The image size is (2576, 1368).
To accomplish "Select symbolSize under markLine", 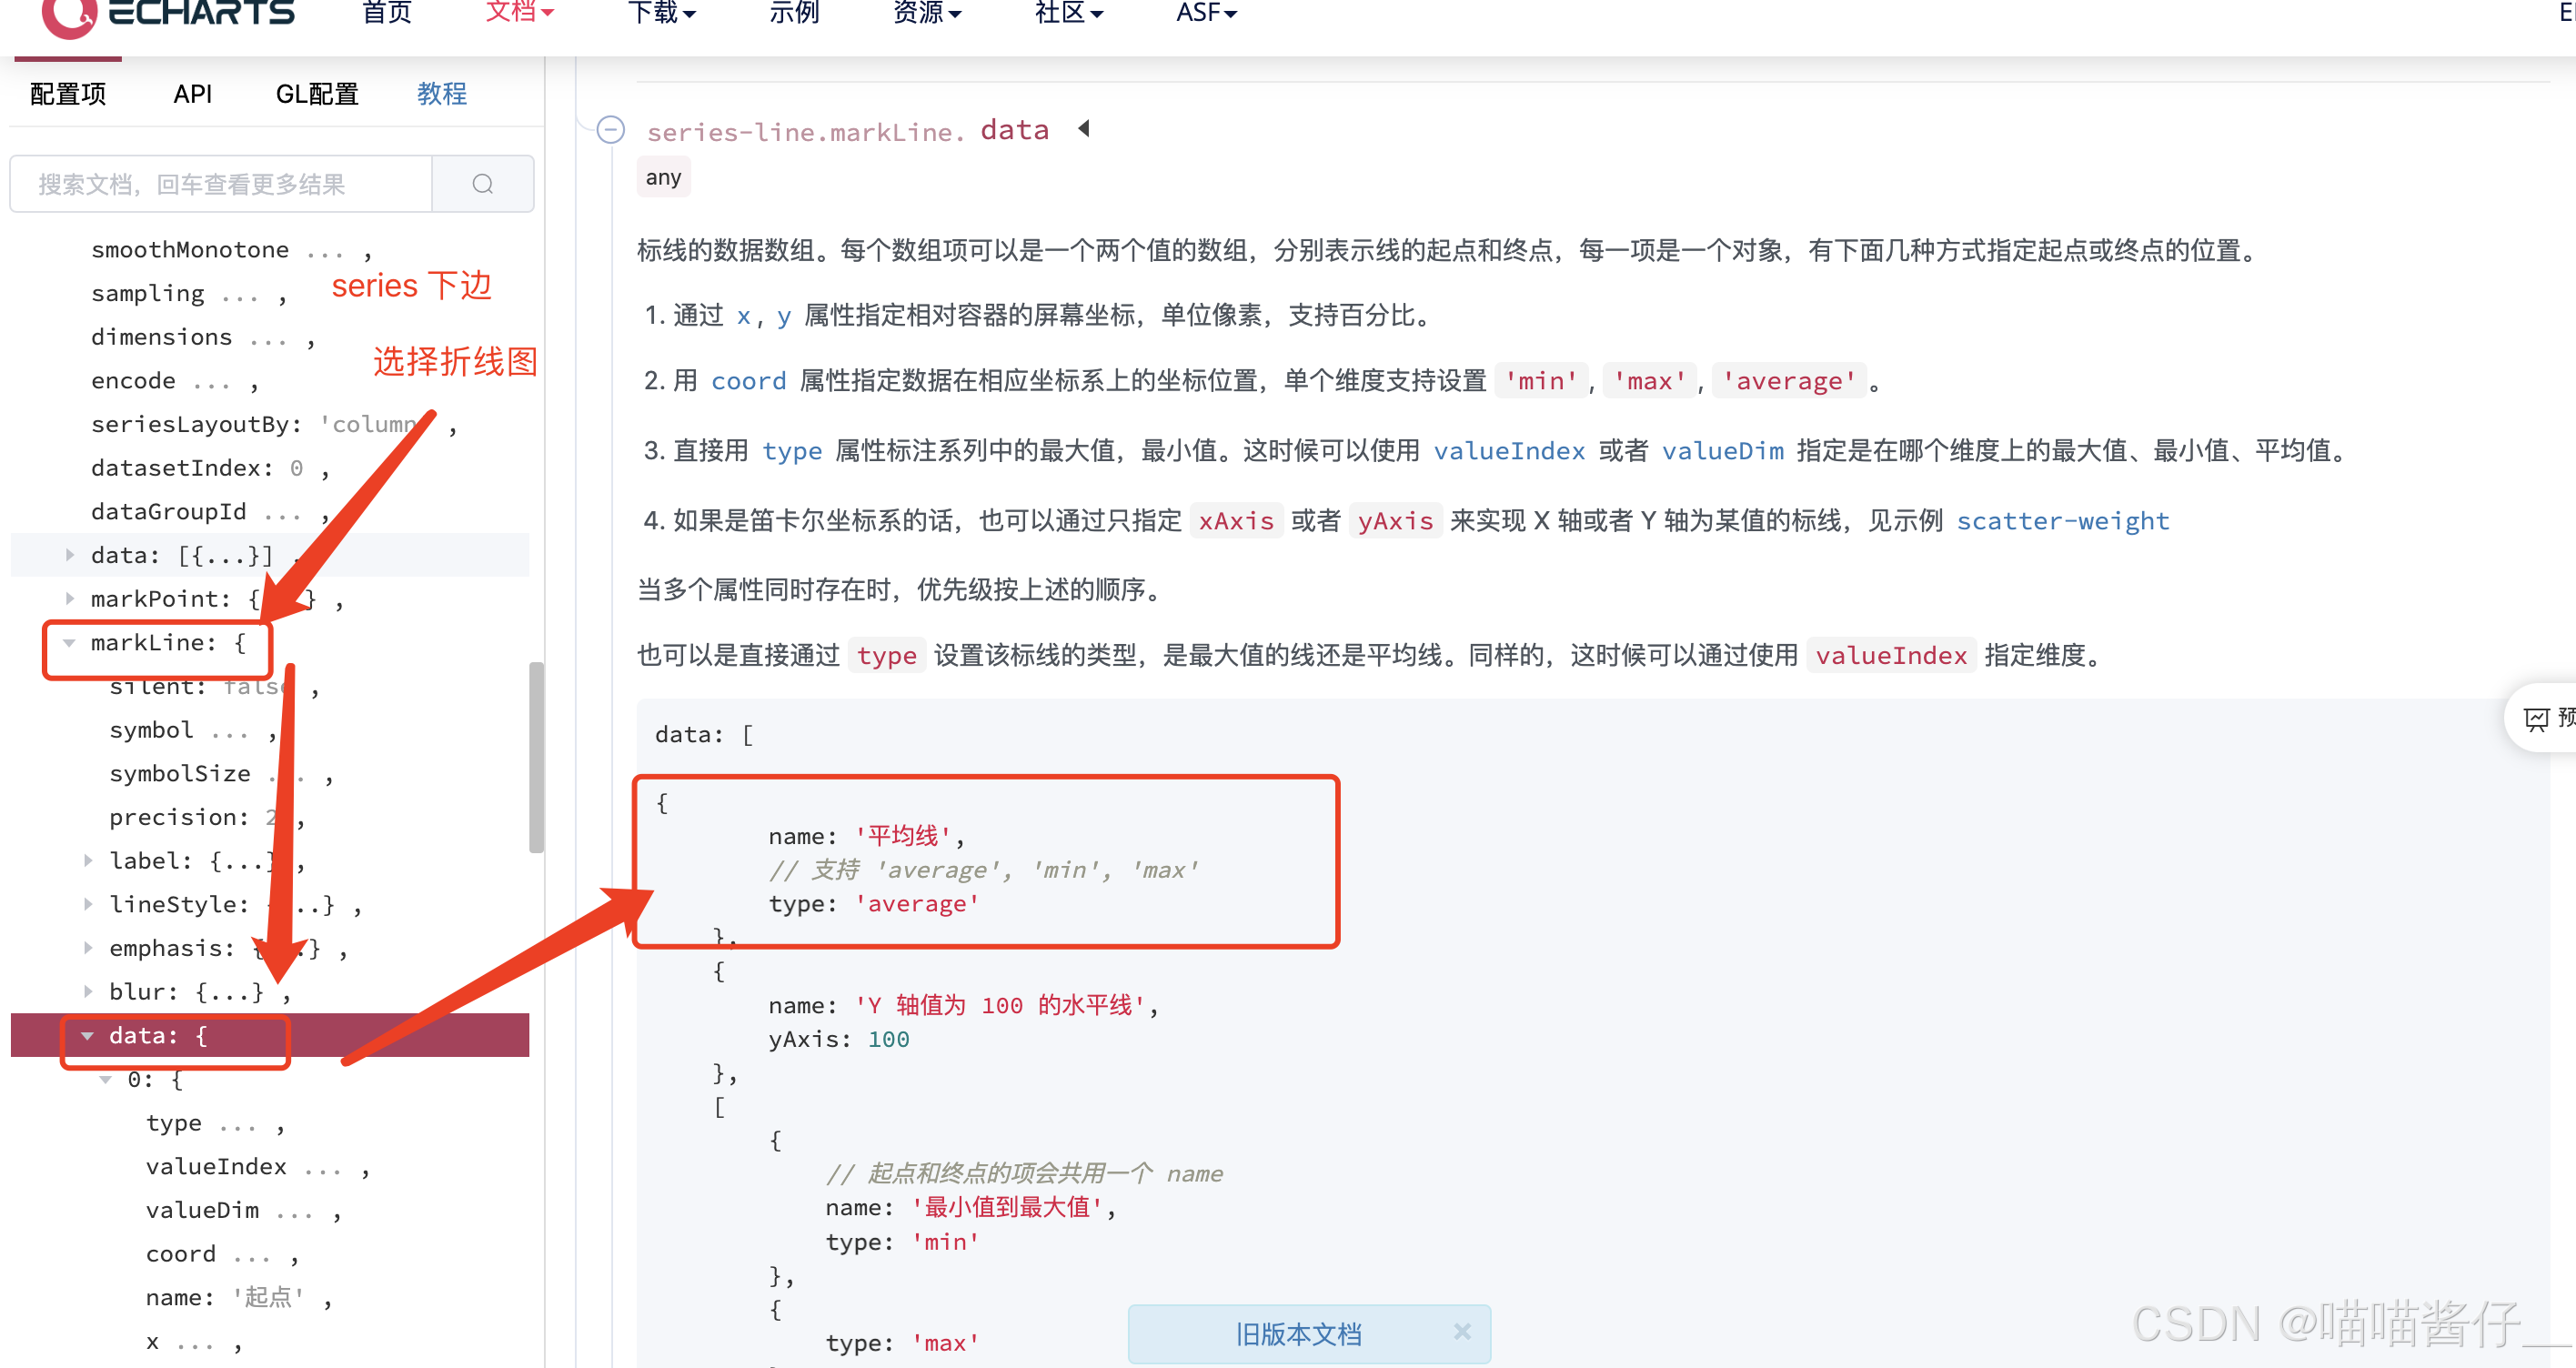I will pyautogui.click(x=180, y=774).
